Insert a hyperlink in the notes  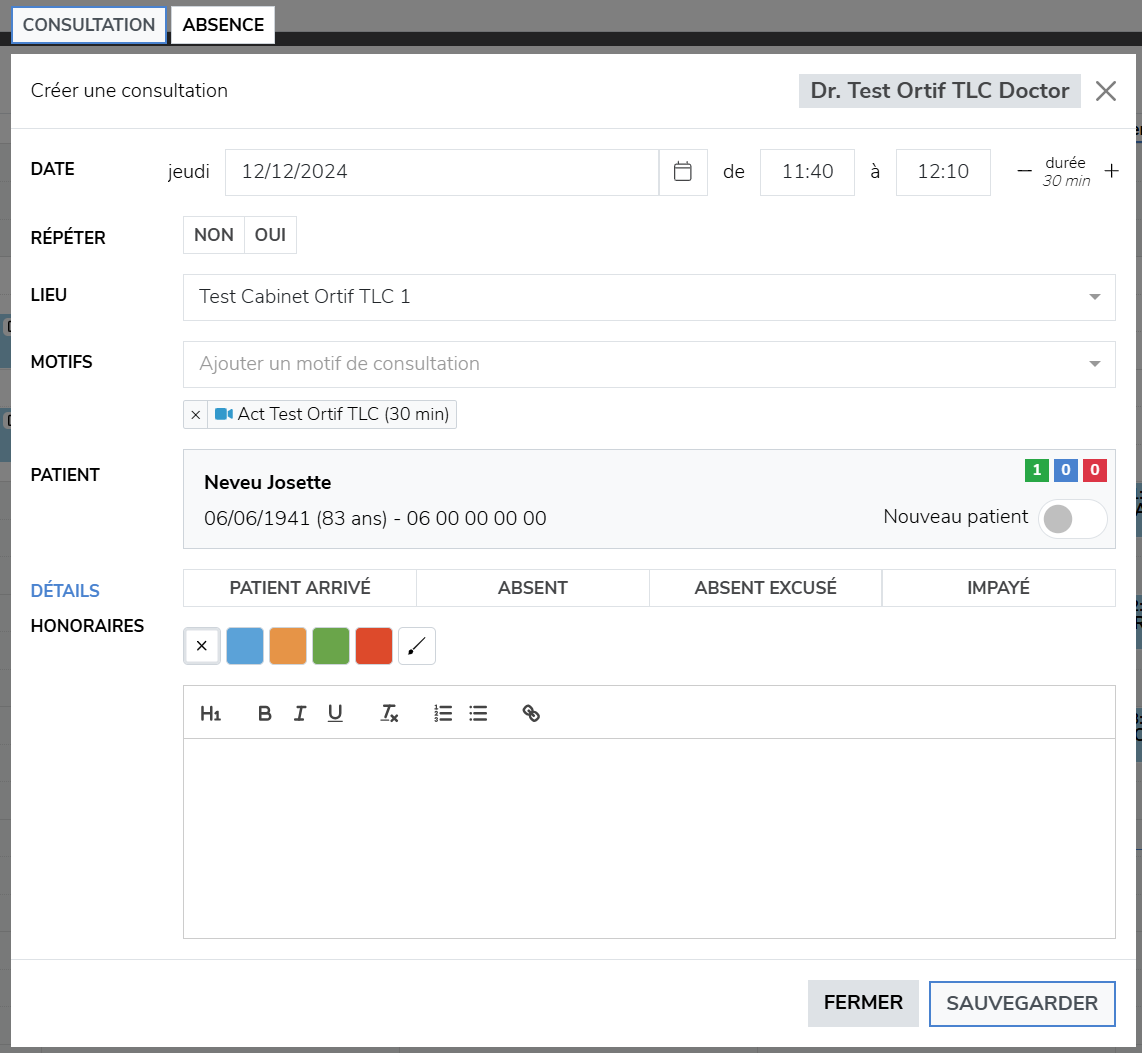tap(531, 714)
